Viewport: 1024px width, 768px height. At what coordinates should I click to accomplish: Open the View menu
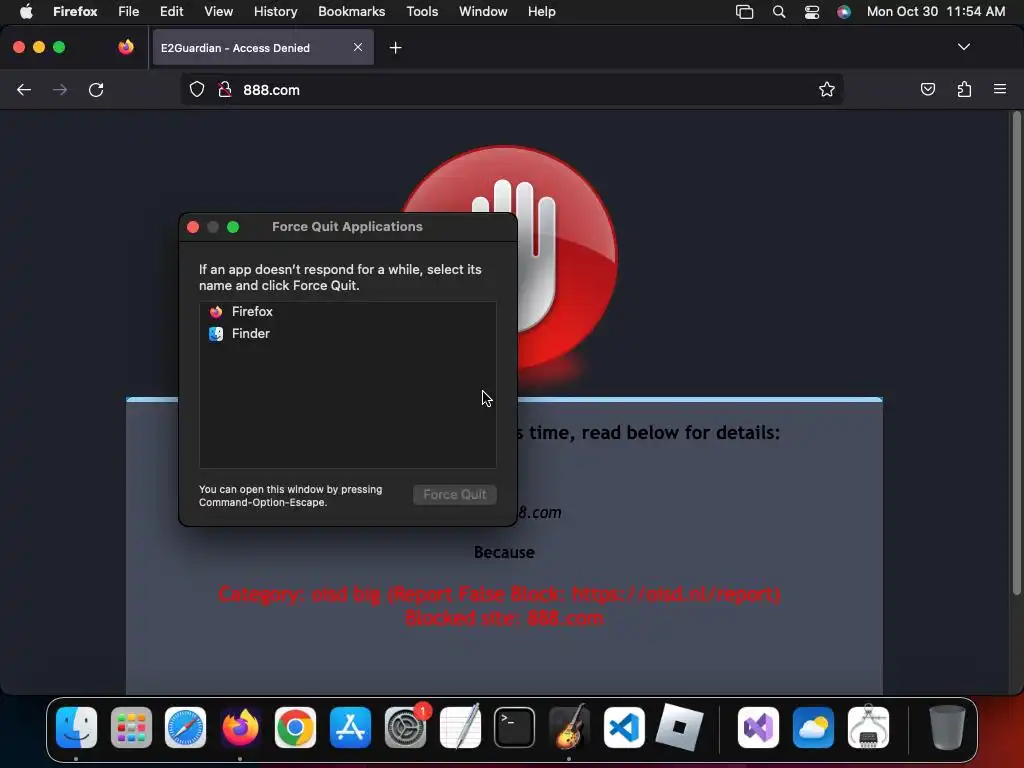point(218,11)
